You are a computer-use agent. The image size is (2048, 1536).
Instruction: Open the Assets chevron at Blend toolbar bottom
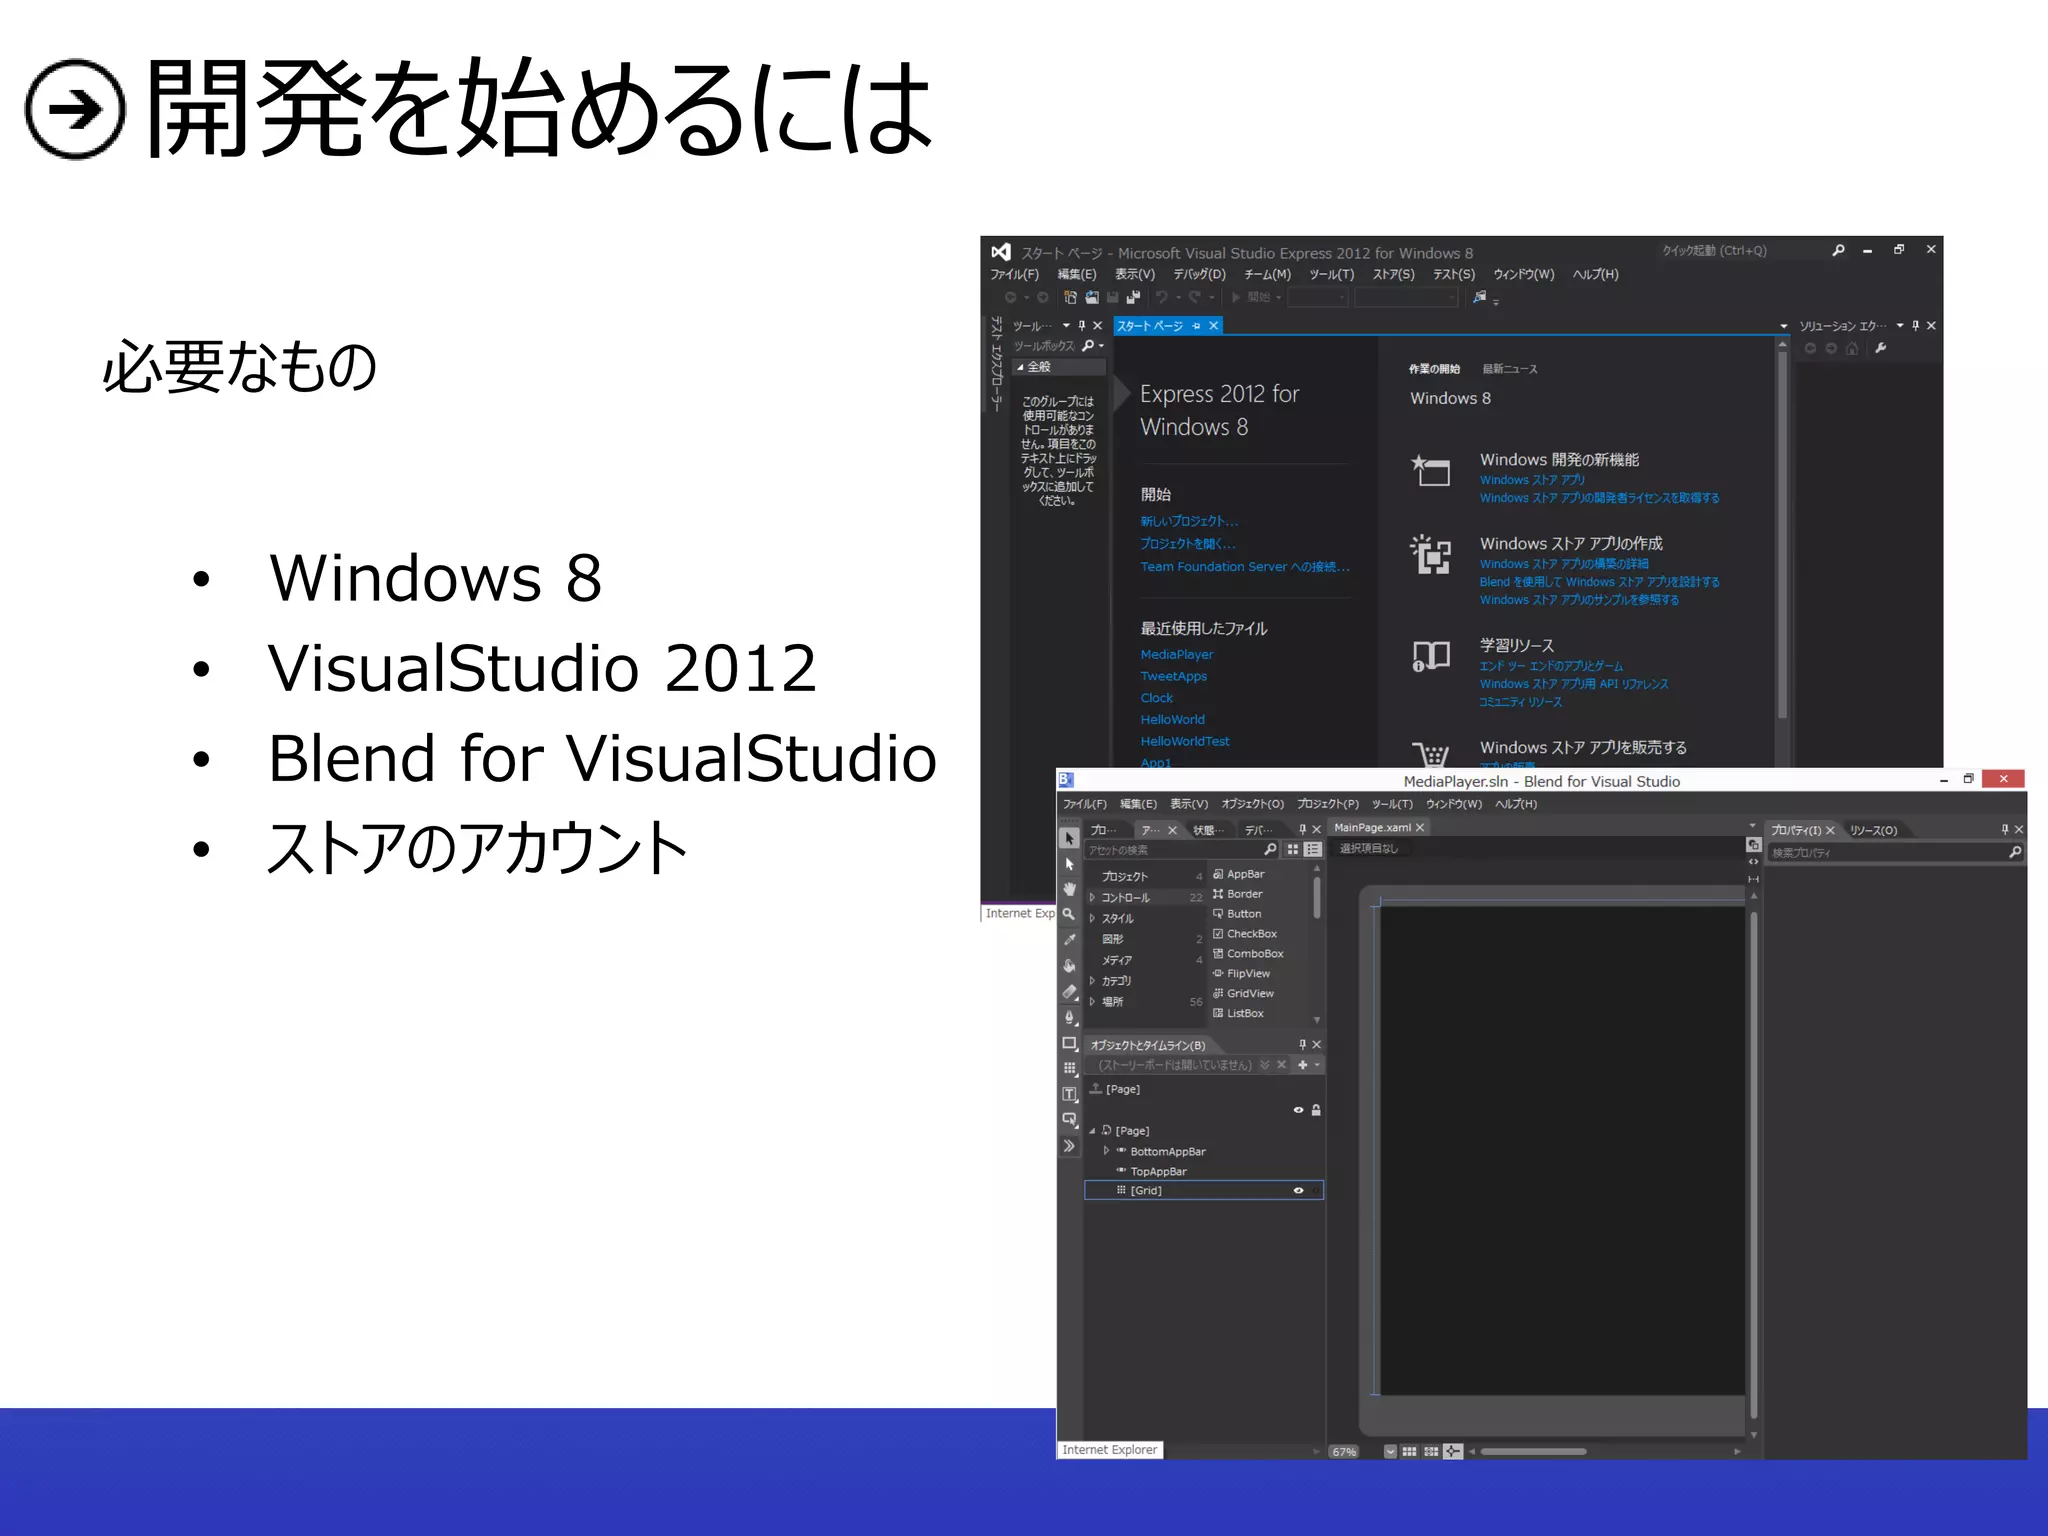click(x=1069, y=1147)
